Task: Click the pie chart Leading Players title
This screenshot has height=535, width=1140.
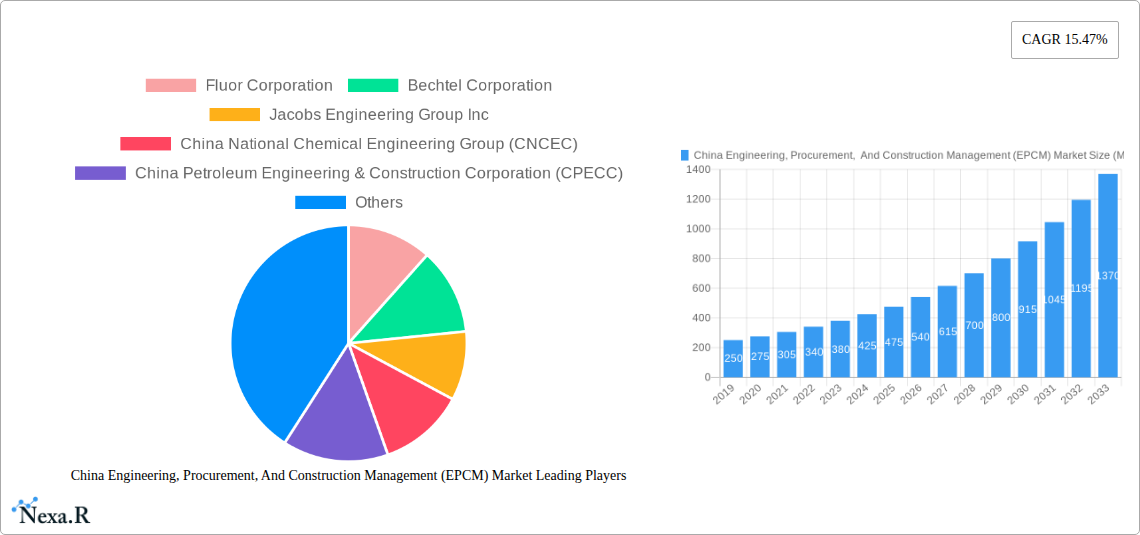Action: click(x=348, y=476)
